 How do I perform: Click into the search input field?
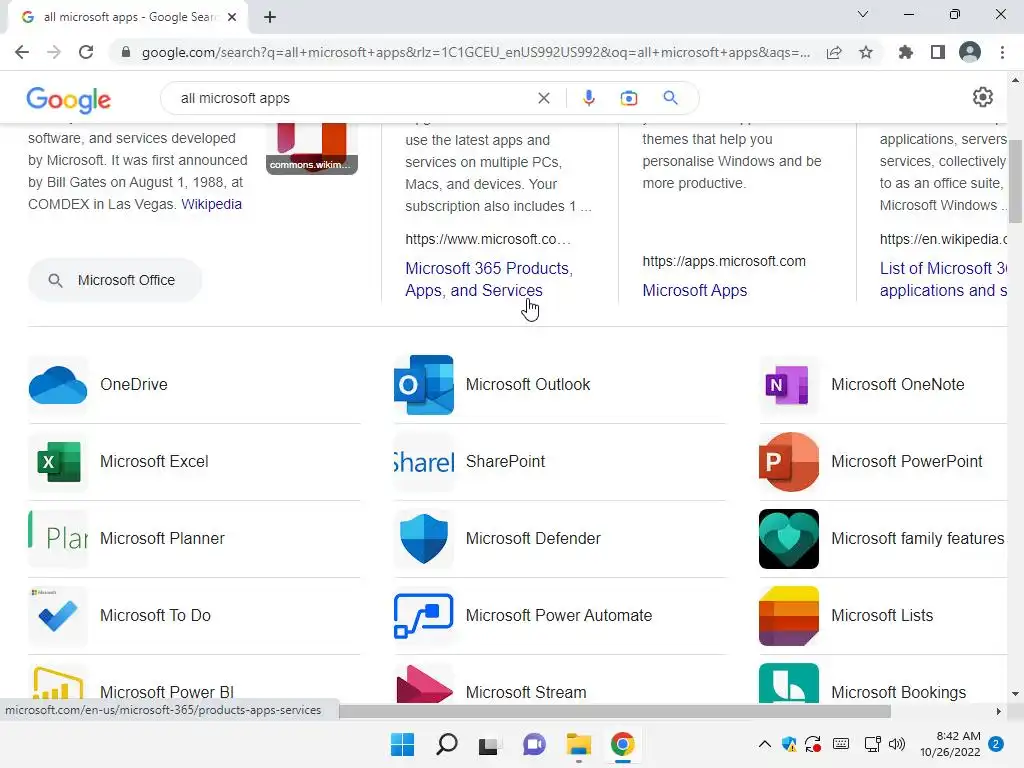click(353, 98)
